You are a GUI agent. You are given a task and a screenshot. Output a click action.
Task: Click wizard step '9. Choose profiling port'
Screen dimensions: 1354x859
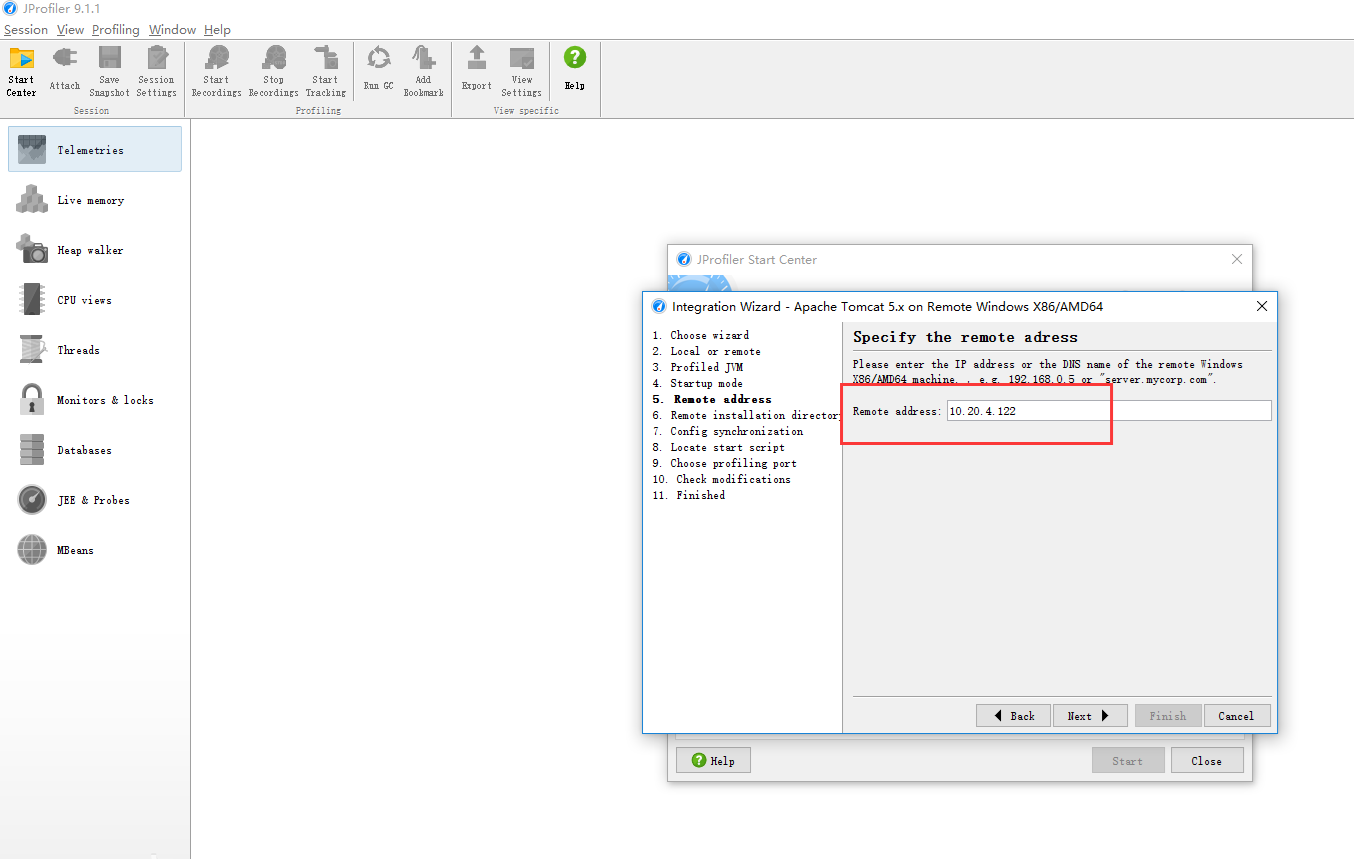[725, 463]
